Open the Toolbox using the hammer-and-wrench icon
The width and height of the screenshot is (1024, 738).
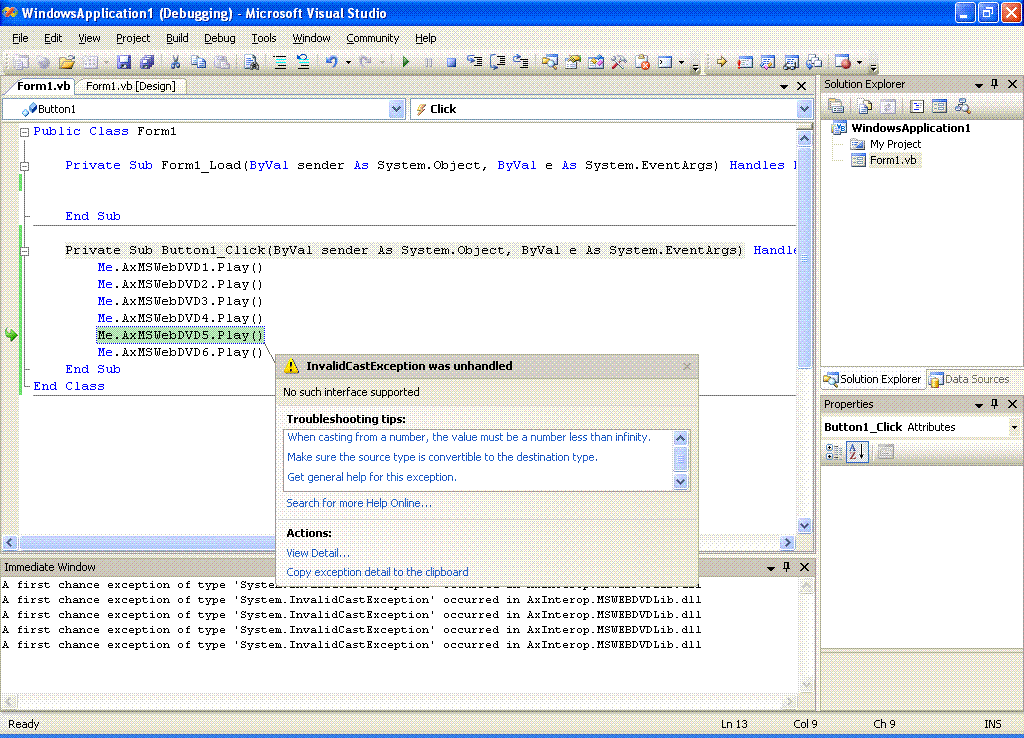click(x=618, y=63)
